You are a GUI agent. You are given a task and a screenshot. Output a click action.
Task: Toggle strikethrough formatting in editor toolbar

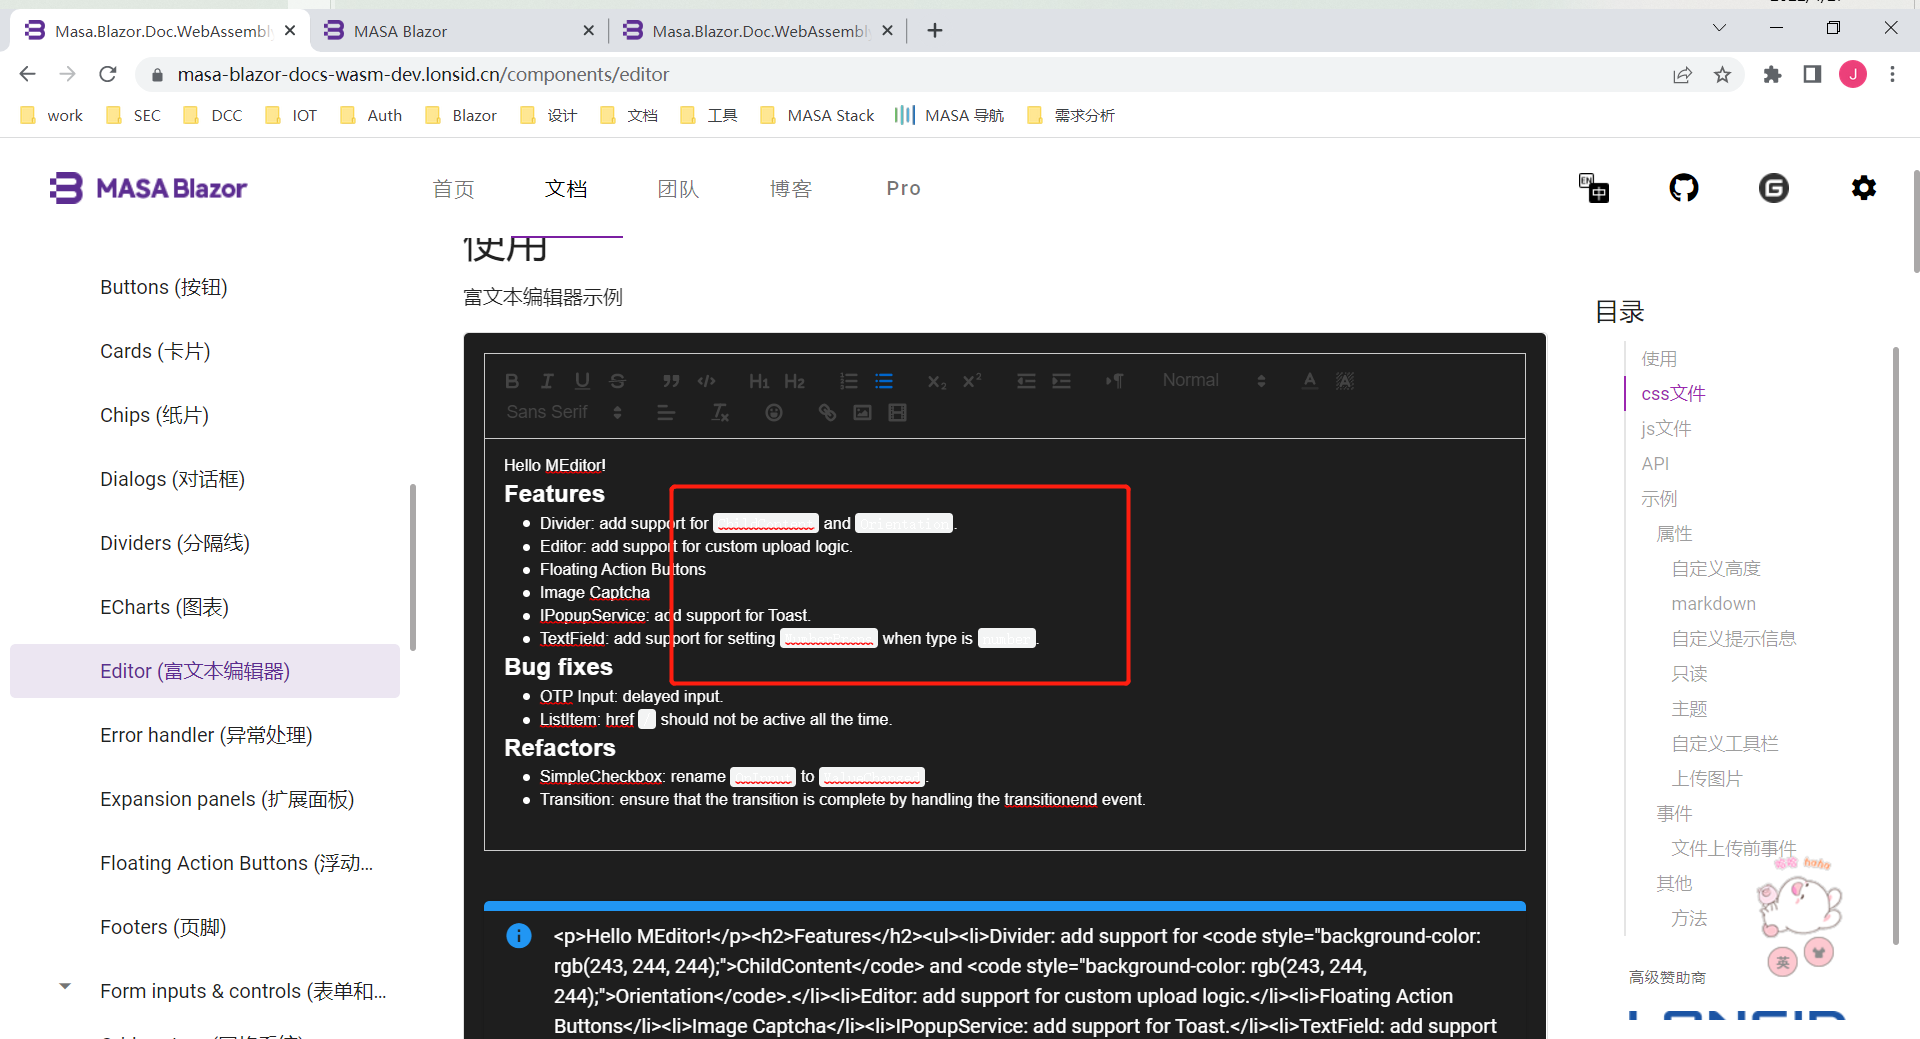click(x=617, y=381)
